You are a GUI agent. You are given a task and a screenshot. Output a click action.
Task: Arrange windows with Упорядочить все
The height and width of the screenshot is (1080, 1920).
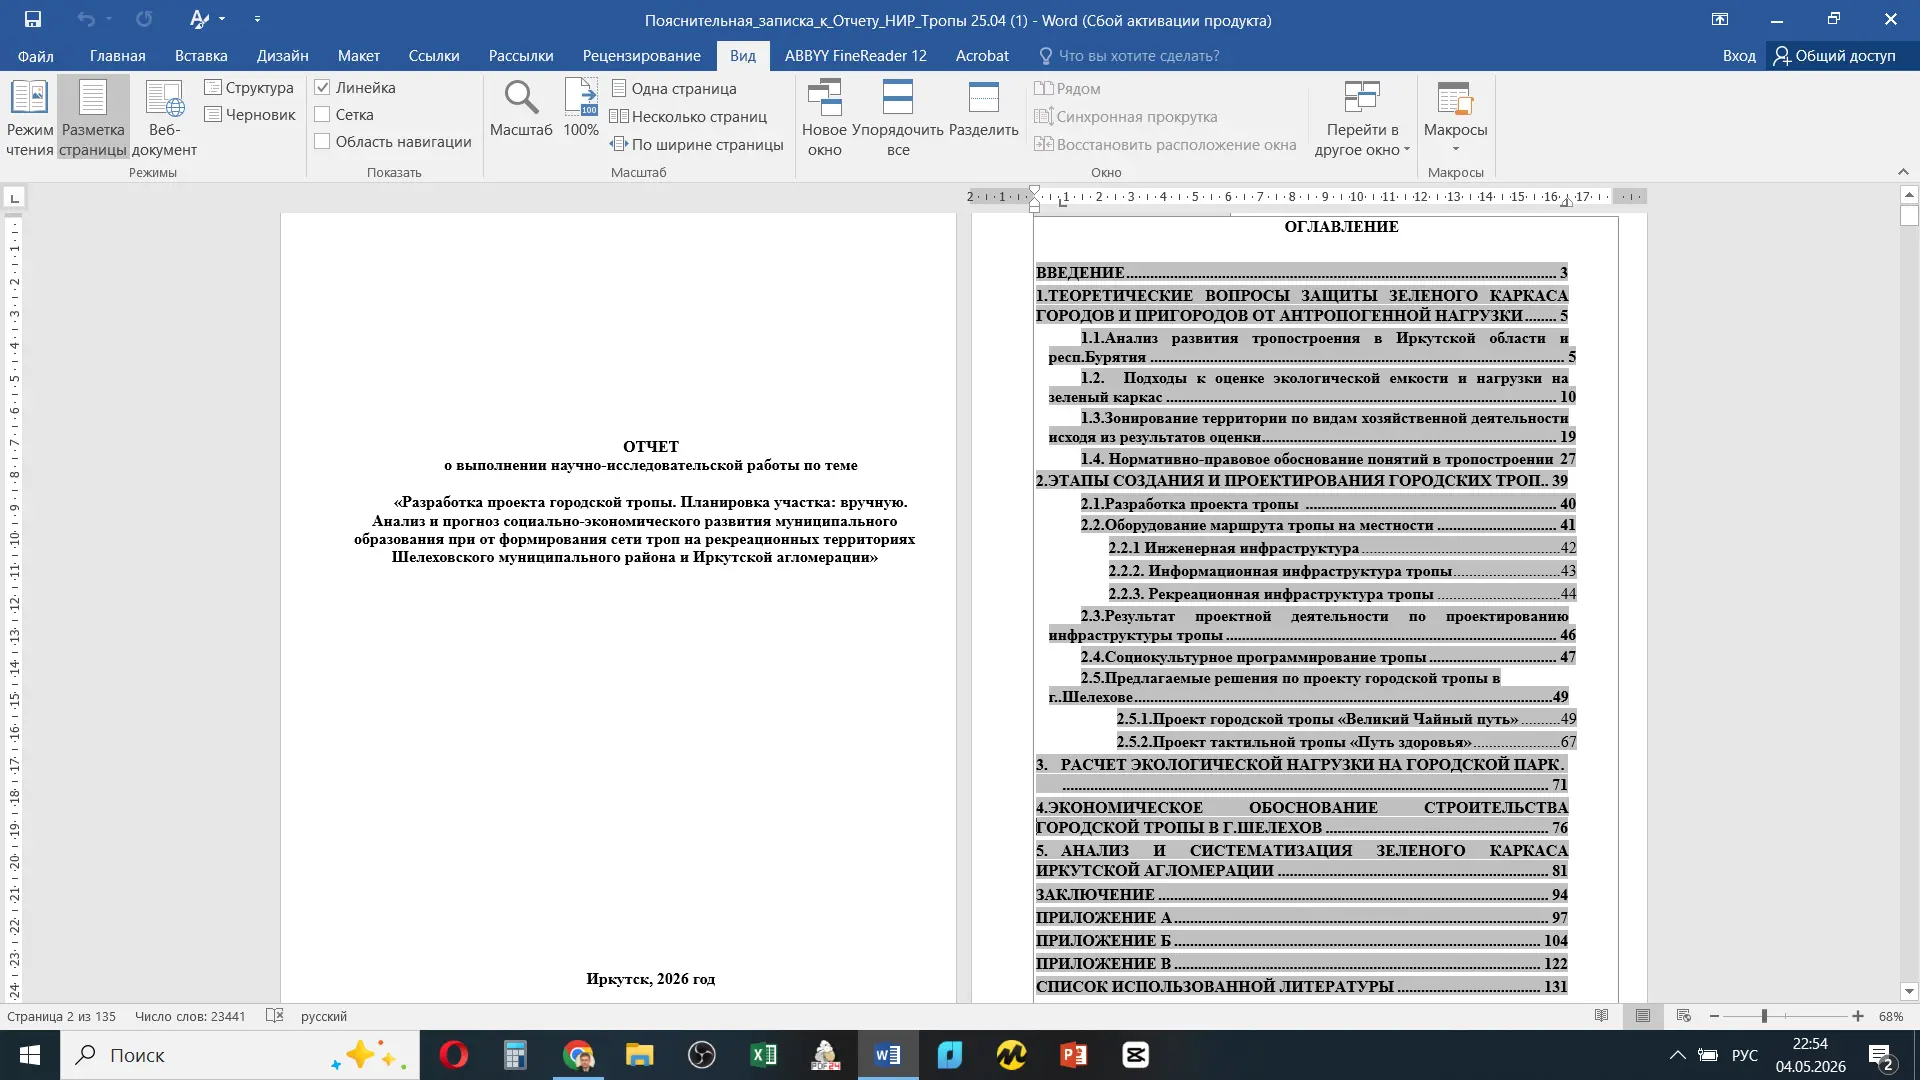(x=898, y=118)
